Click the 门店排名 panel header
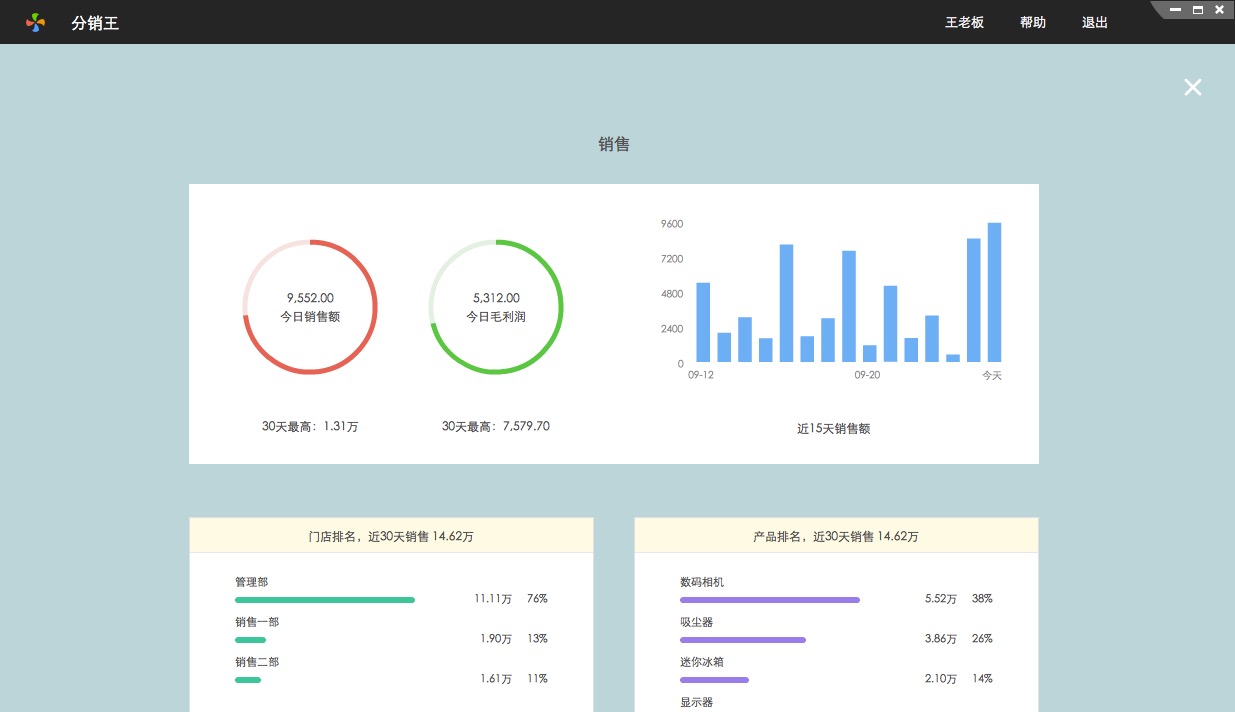 pyautogui.click(x=391, y=536)
